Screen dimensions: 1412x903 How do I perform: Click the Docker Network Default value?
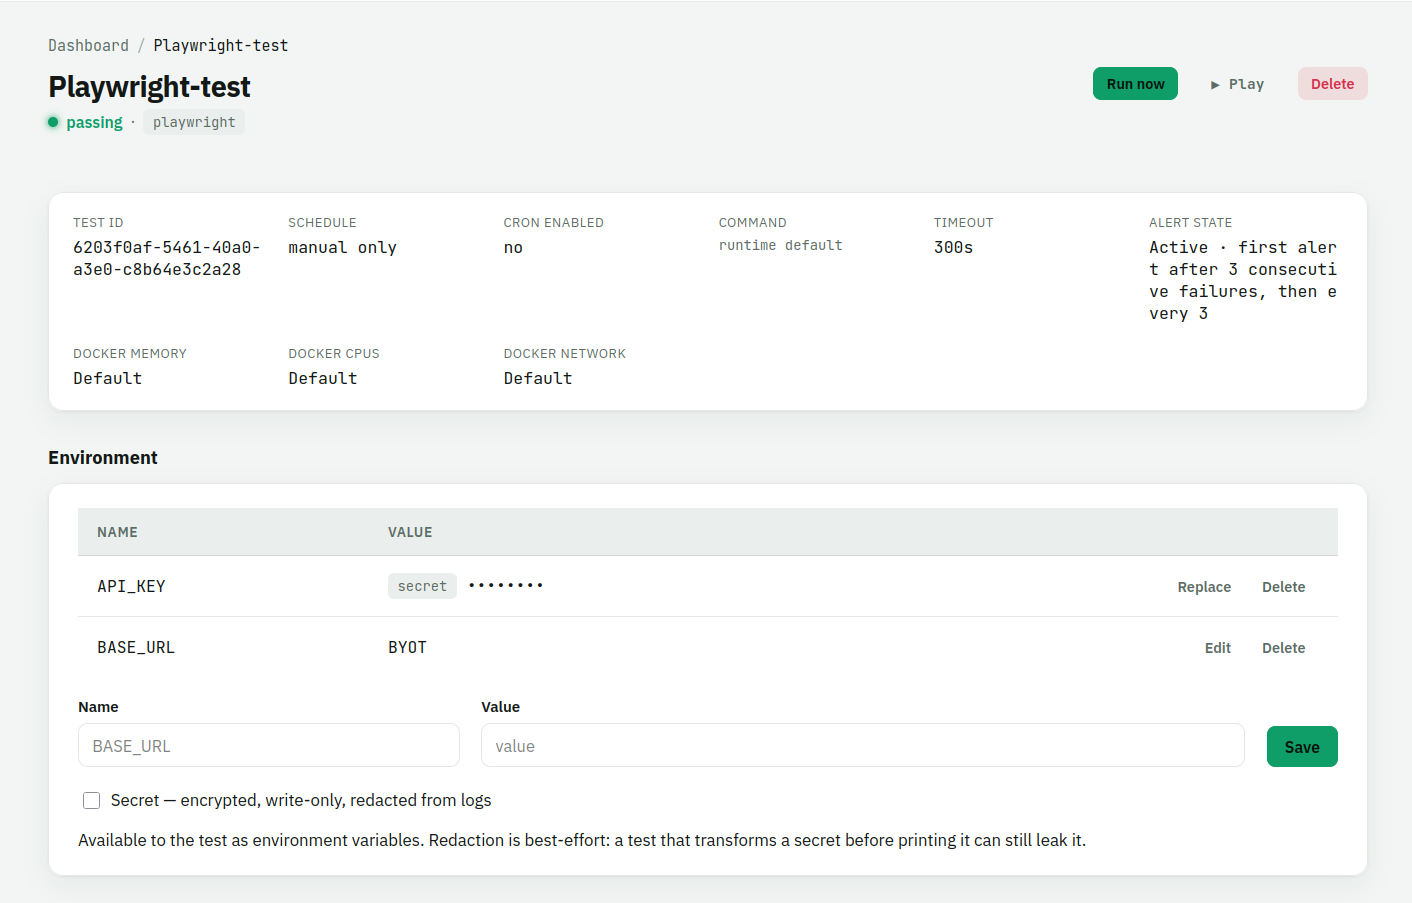[x=538, y=378]
